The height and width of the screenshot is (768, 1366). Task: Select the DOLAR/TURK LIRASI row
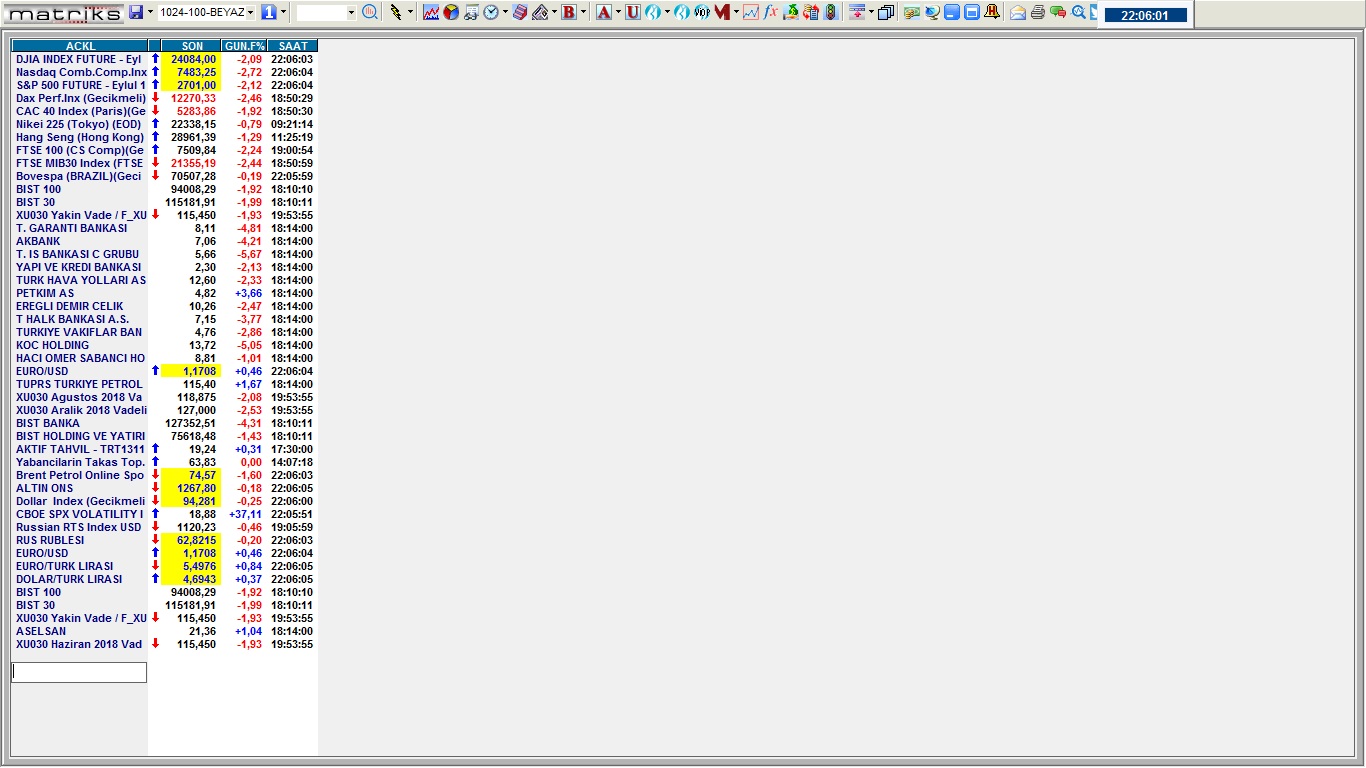click(x=165, y=579)
